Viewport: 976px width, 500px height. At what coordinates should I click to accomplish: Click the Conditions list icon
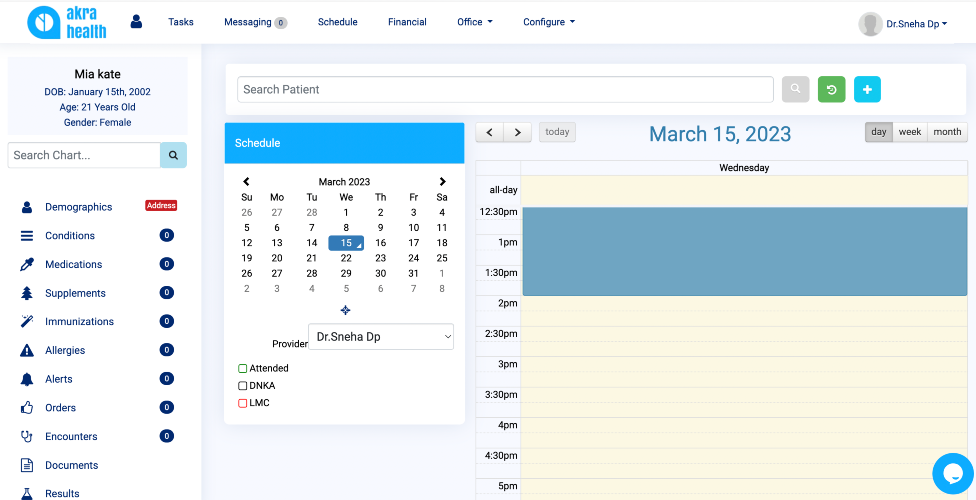pyautogui.click(x=27, y=235)
